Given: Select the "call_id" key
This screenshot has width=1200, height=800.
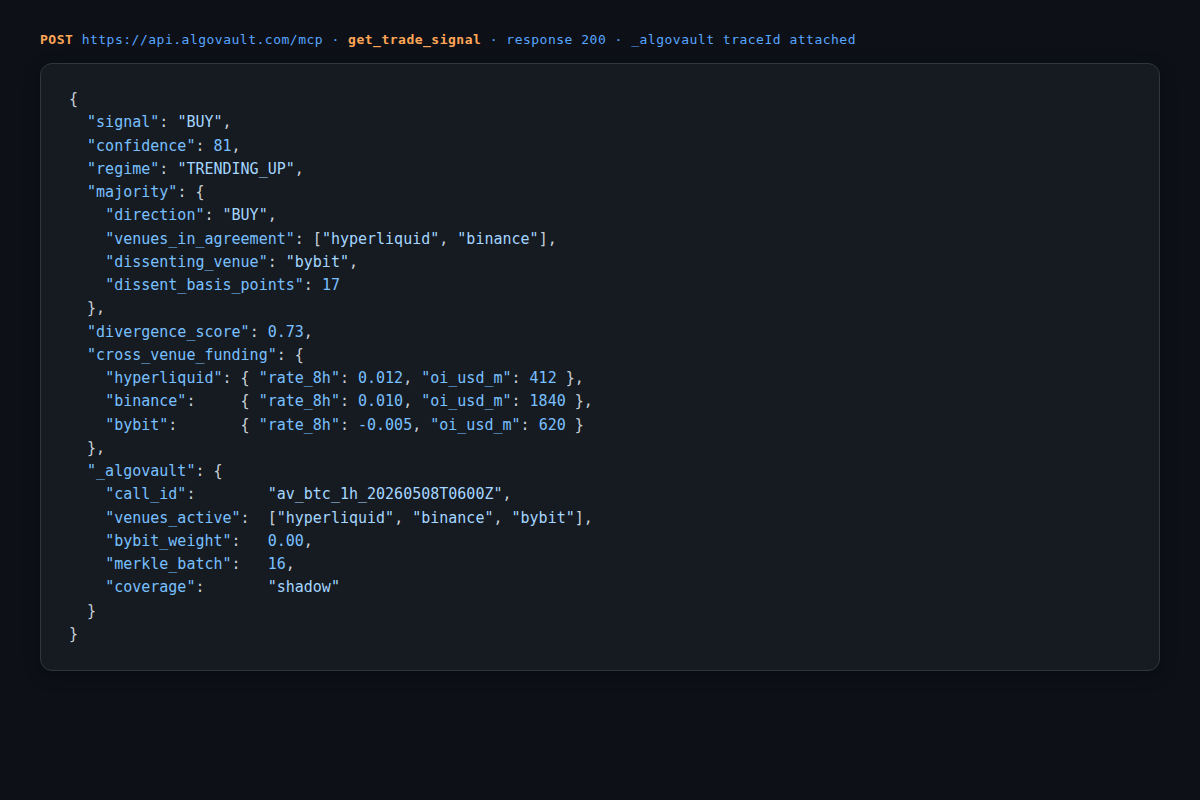Looking at the screenshot, I should (147, 494).
